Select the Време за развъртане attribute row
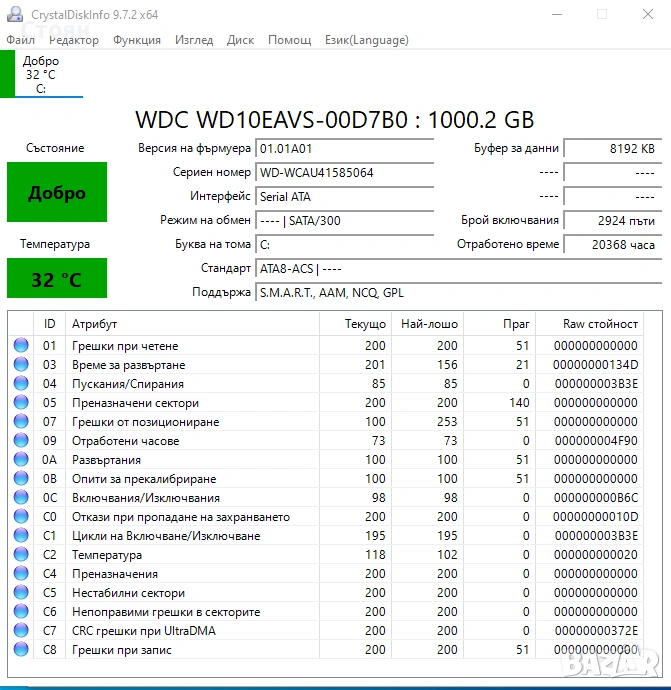Viewport: 671px width, 690px height. tap(190, 365)
